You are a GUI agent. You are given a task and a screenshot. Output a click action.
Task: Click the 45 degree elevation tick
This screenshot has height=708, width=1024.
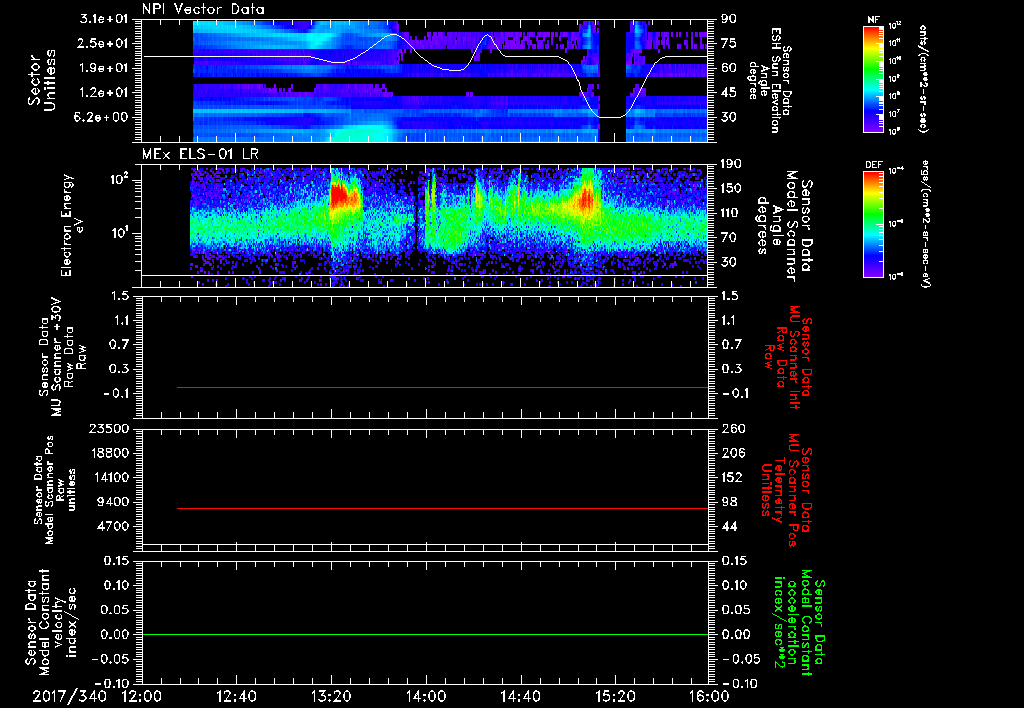click(728, 93)
